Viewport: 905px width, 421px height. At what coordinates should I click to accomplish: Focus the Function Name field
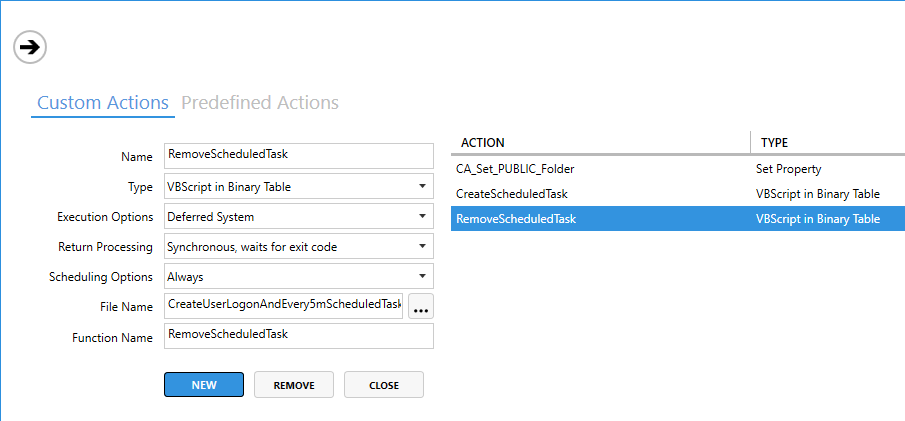pyautogui.click(x=298, y=336)
